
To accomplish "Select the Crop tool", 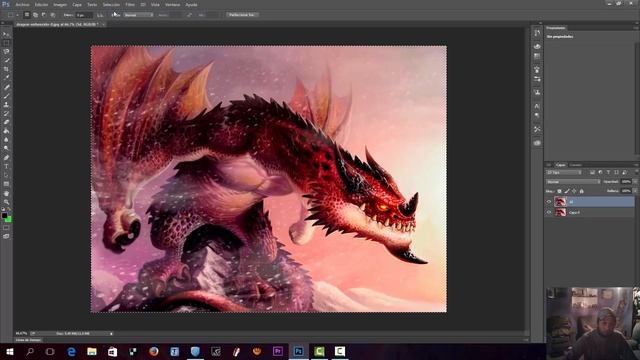I will click(6, 69).
